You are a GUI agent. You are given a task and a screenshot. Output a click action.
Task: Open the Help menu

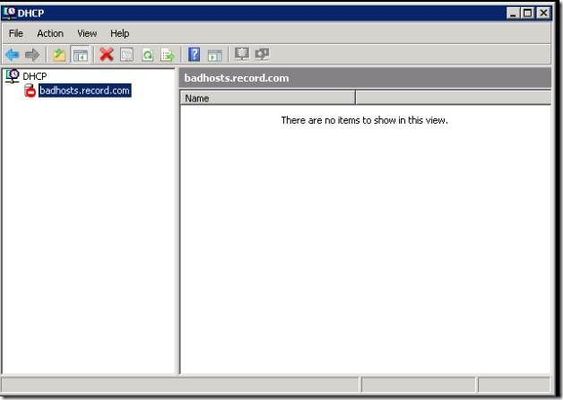click(120, 33)
